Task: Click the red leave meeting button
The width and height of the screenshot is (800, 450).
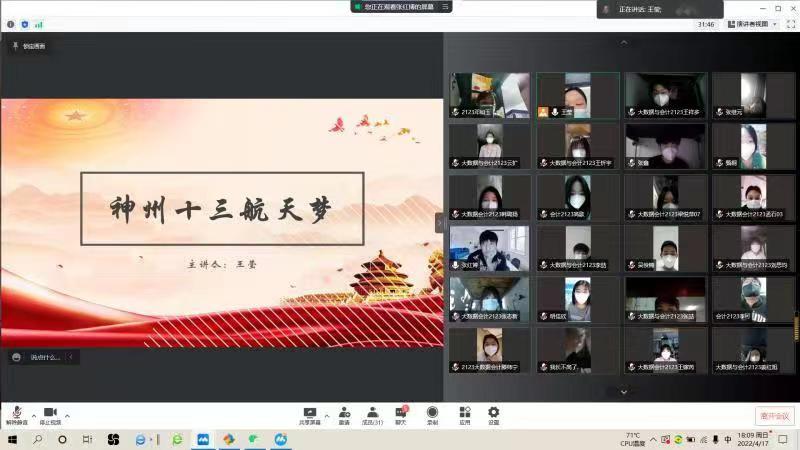Action: pyautogui.click(x=773, y=416)
